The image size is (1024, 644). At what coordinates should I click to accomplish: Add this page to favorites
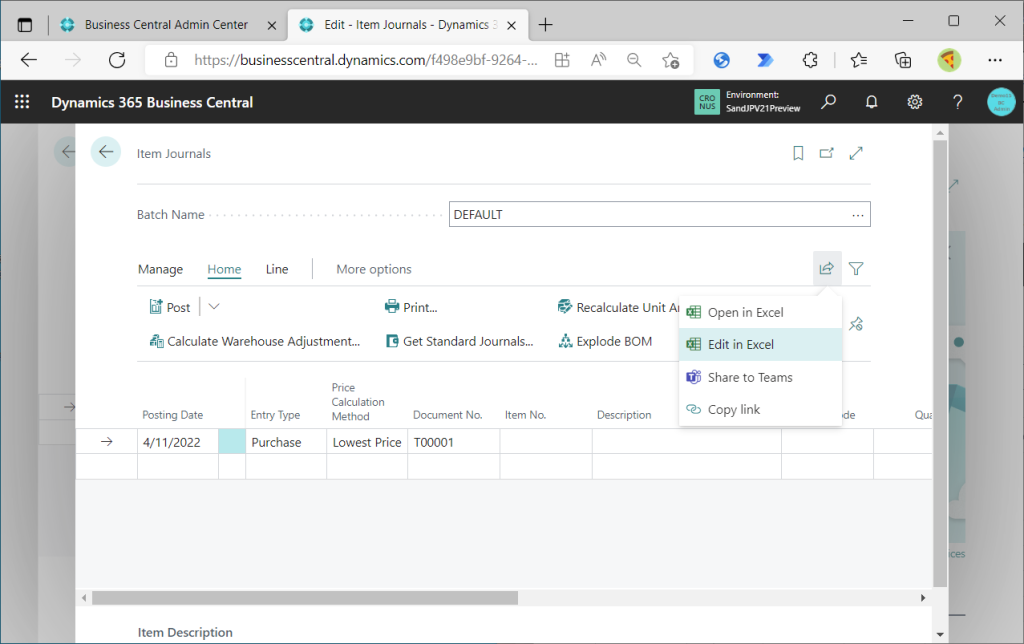click(x=670, y=60)
